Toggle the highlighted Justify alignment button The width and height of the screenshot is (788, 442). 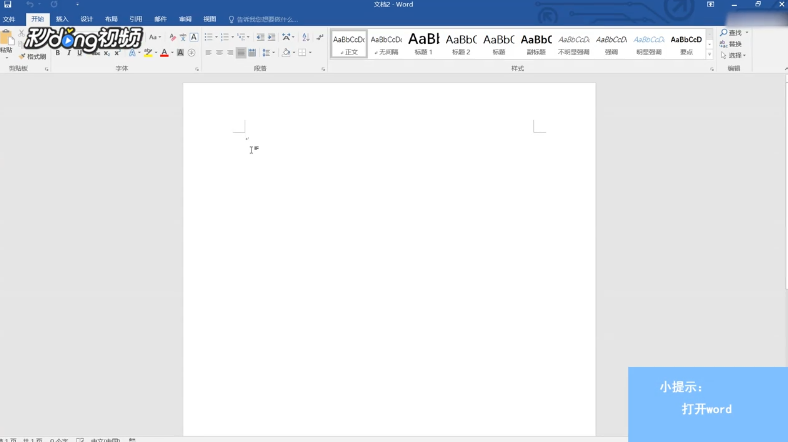(x=241, y=53)
